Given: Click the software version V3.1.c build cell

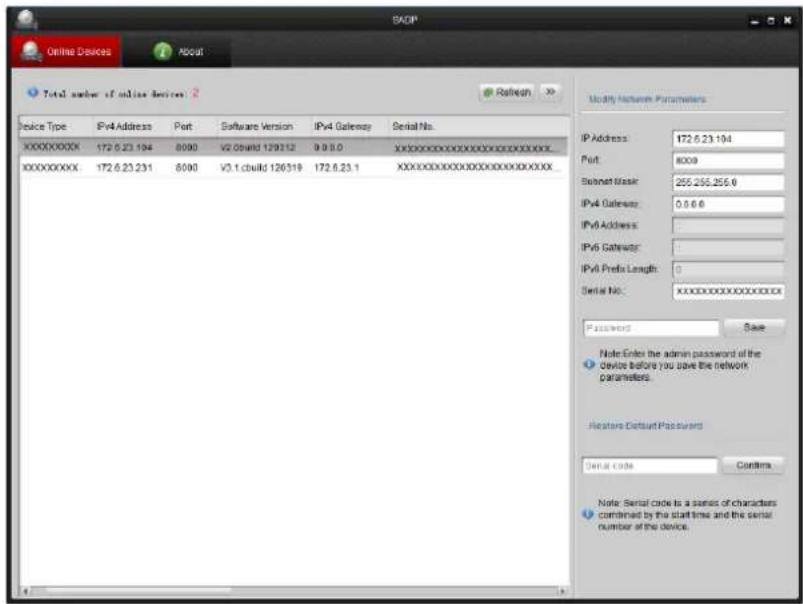Looking at the screenshot, I should tap(261, 168).
